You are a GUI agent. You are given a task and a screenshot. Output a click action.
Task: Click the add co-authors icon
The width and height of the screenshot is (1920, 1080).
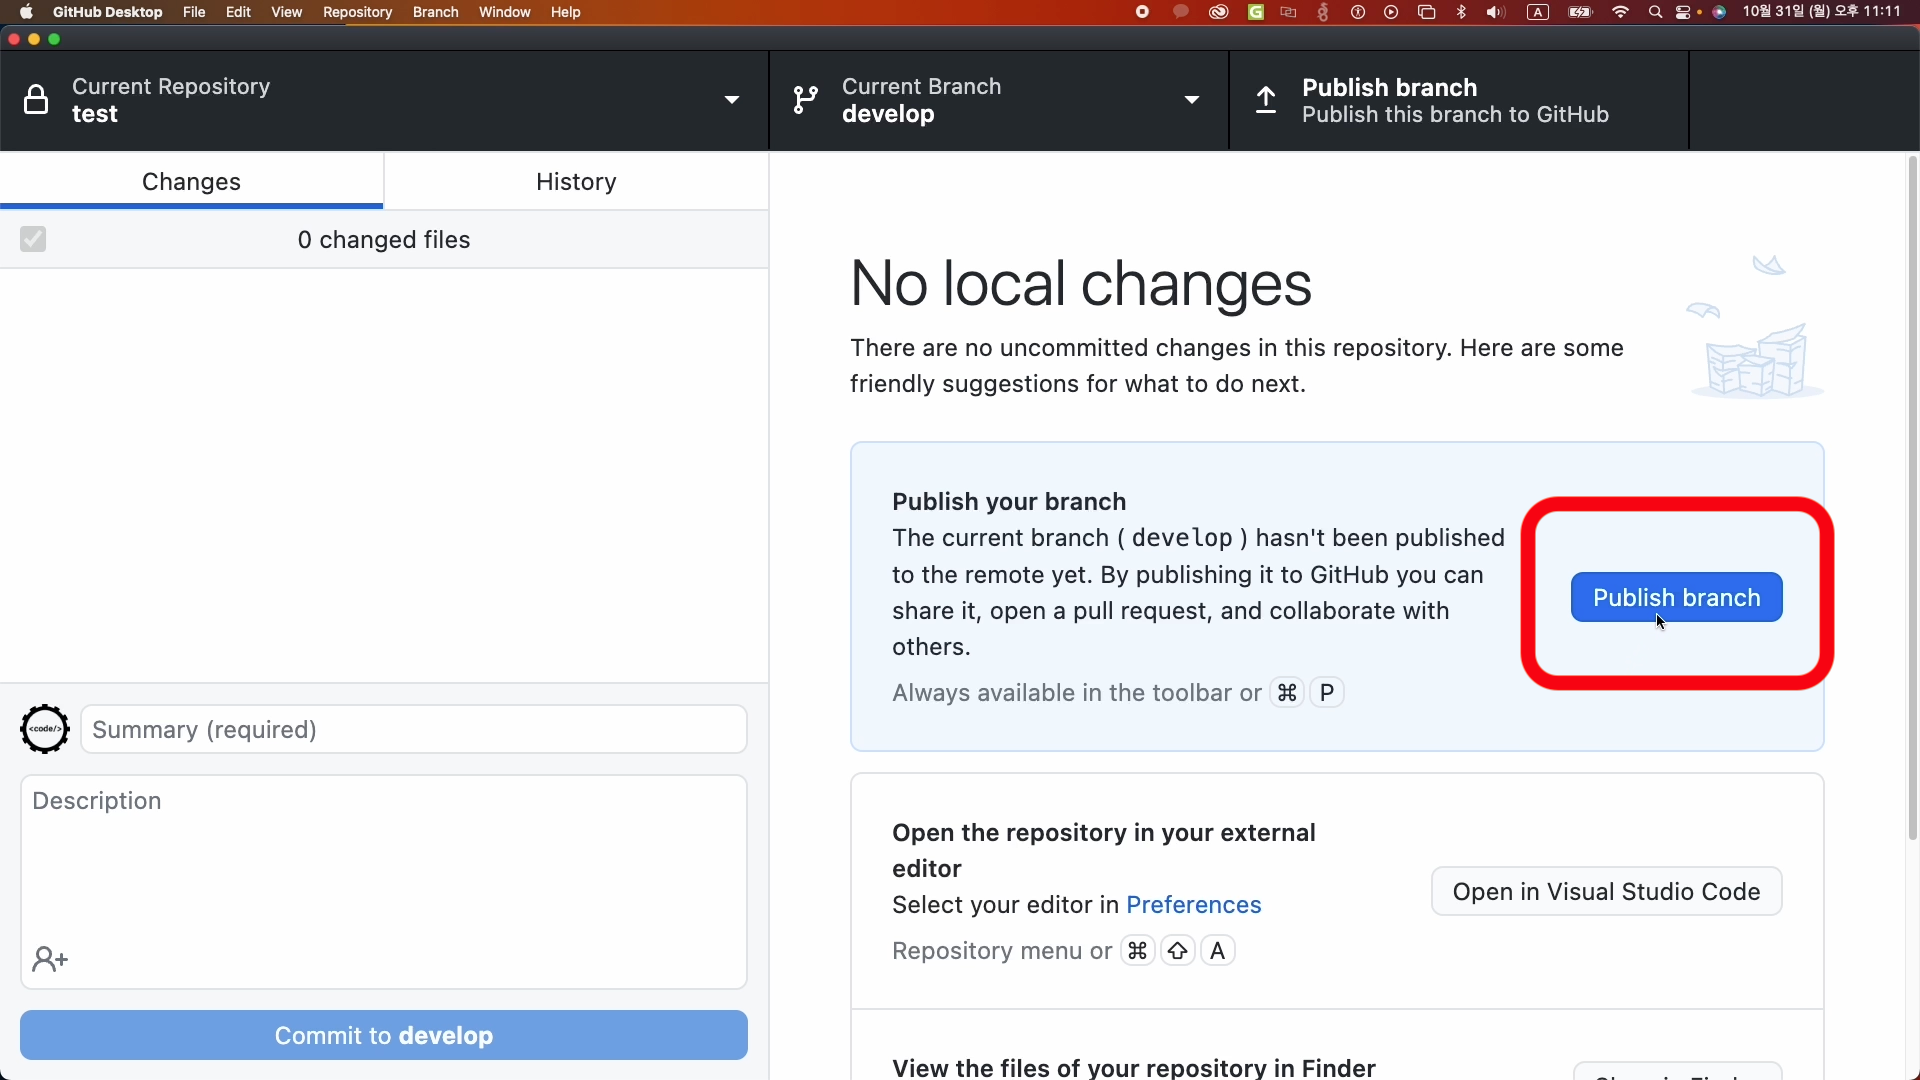49,960
